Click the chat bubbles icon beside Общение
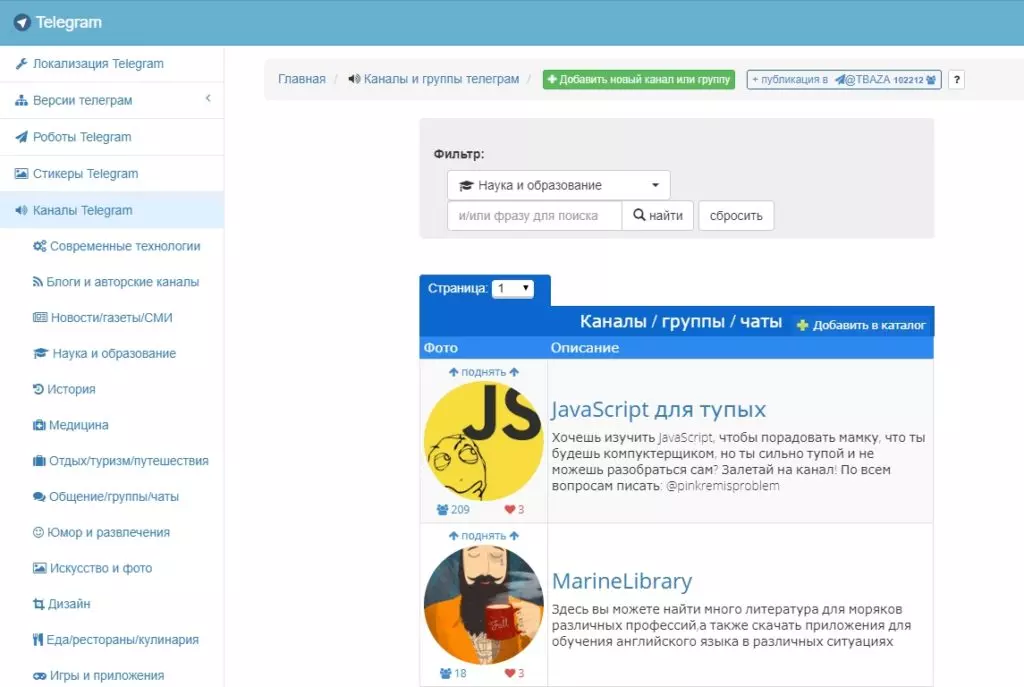This screenshot has height=687, width=1024. [x=39, y=497]
